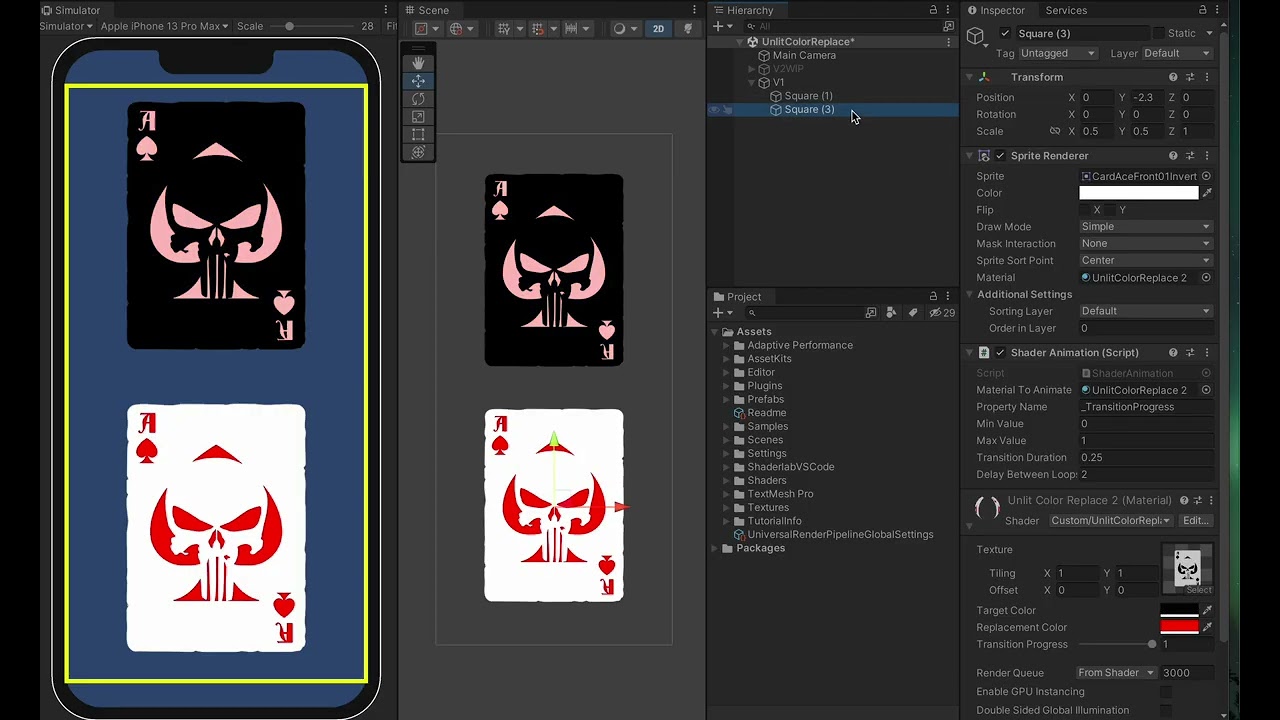Screen dimensions: 1280x720
Task: Open the Sorting Layer dropdown
Action: click(x=1146, y=311)
